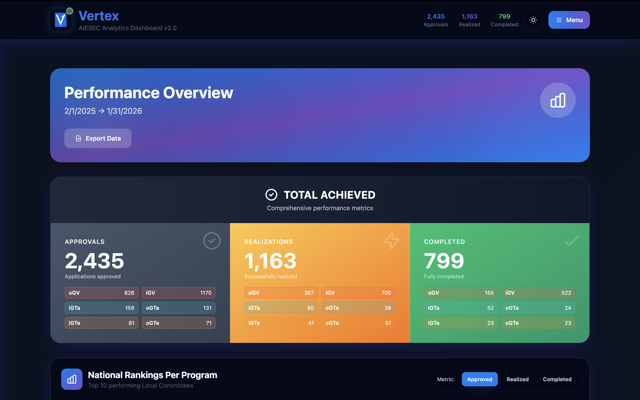Click the Top 10 performing Local Committees subtitle
The height and width of the screenshot is (400, 640).
pyautogui.click(x=140, y=386)
